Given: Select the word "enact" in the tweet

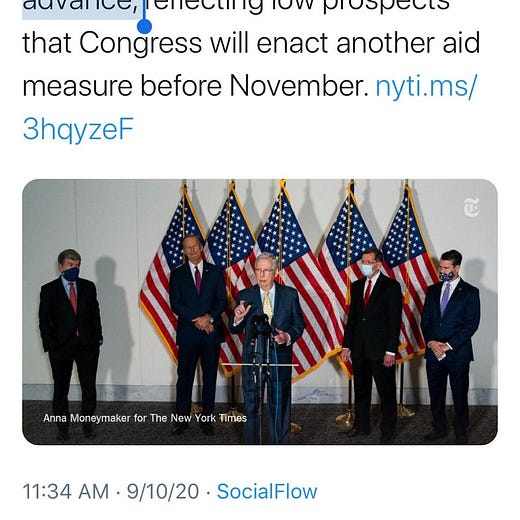Looking at the screenshot, I should (x=292, y=43).
